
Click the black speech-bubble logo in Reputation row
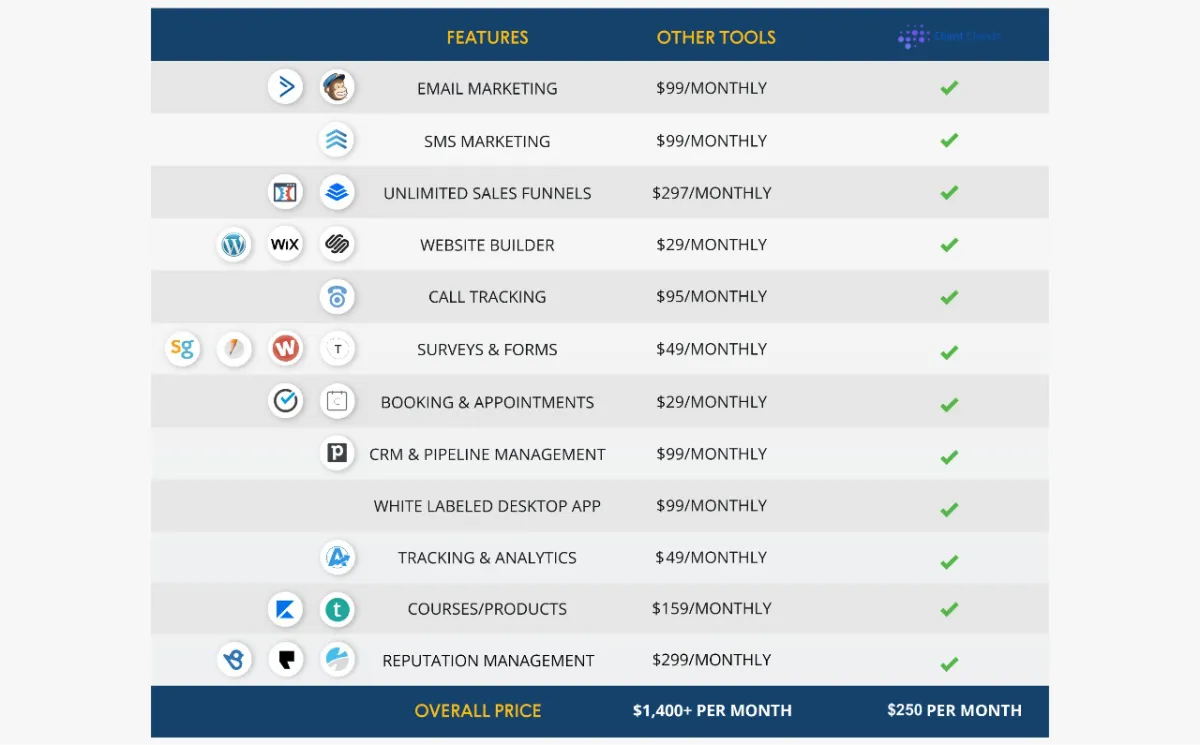tap(286, 660)
